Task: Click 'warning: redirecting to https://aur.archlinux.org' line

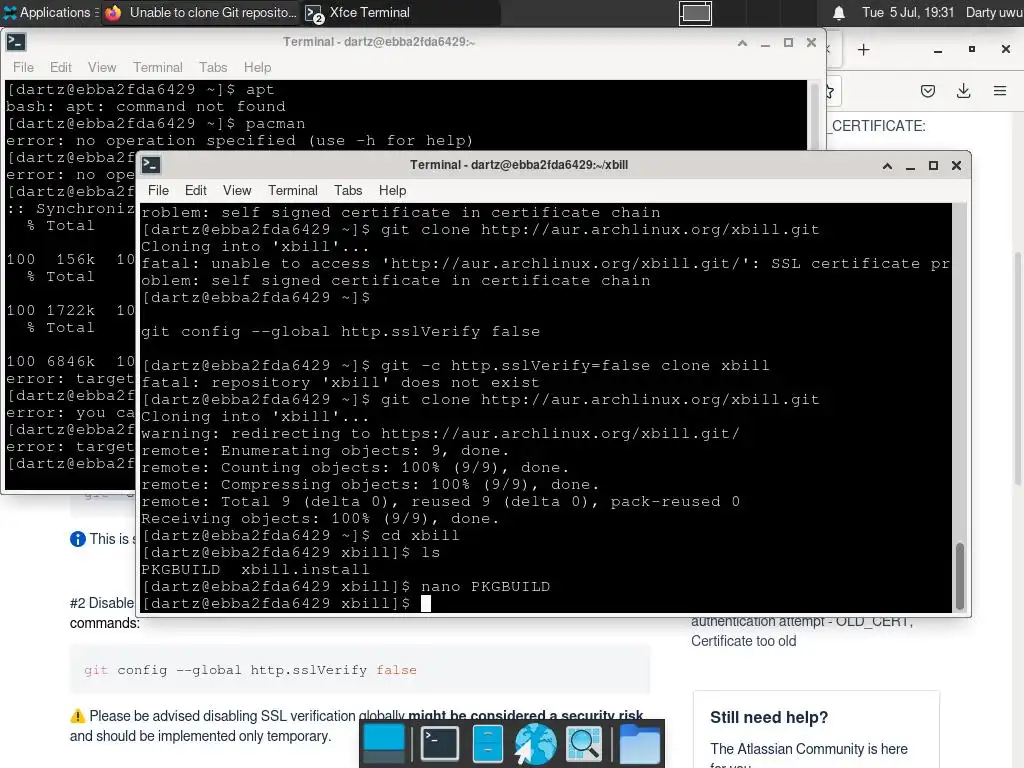Action: pyautogui.click(x=440, y=434)
